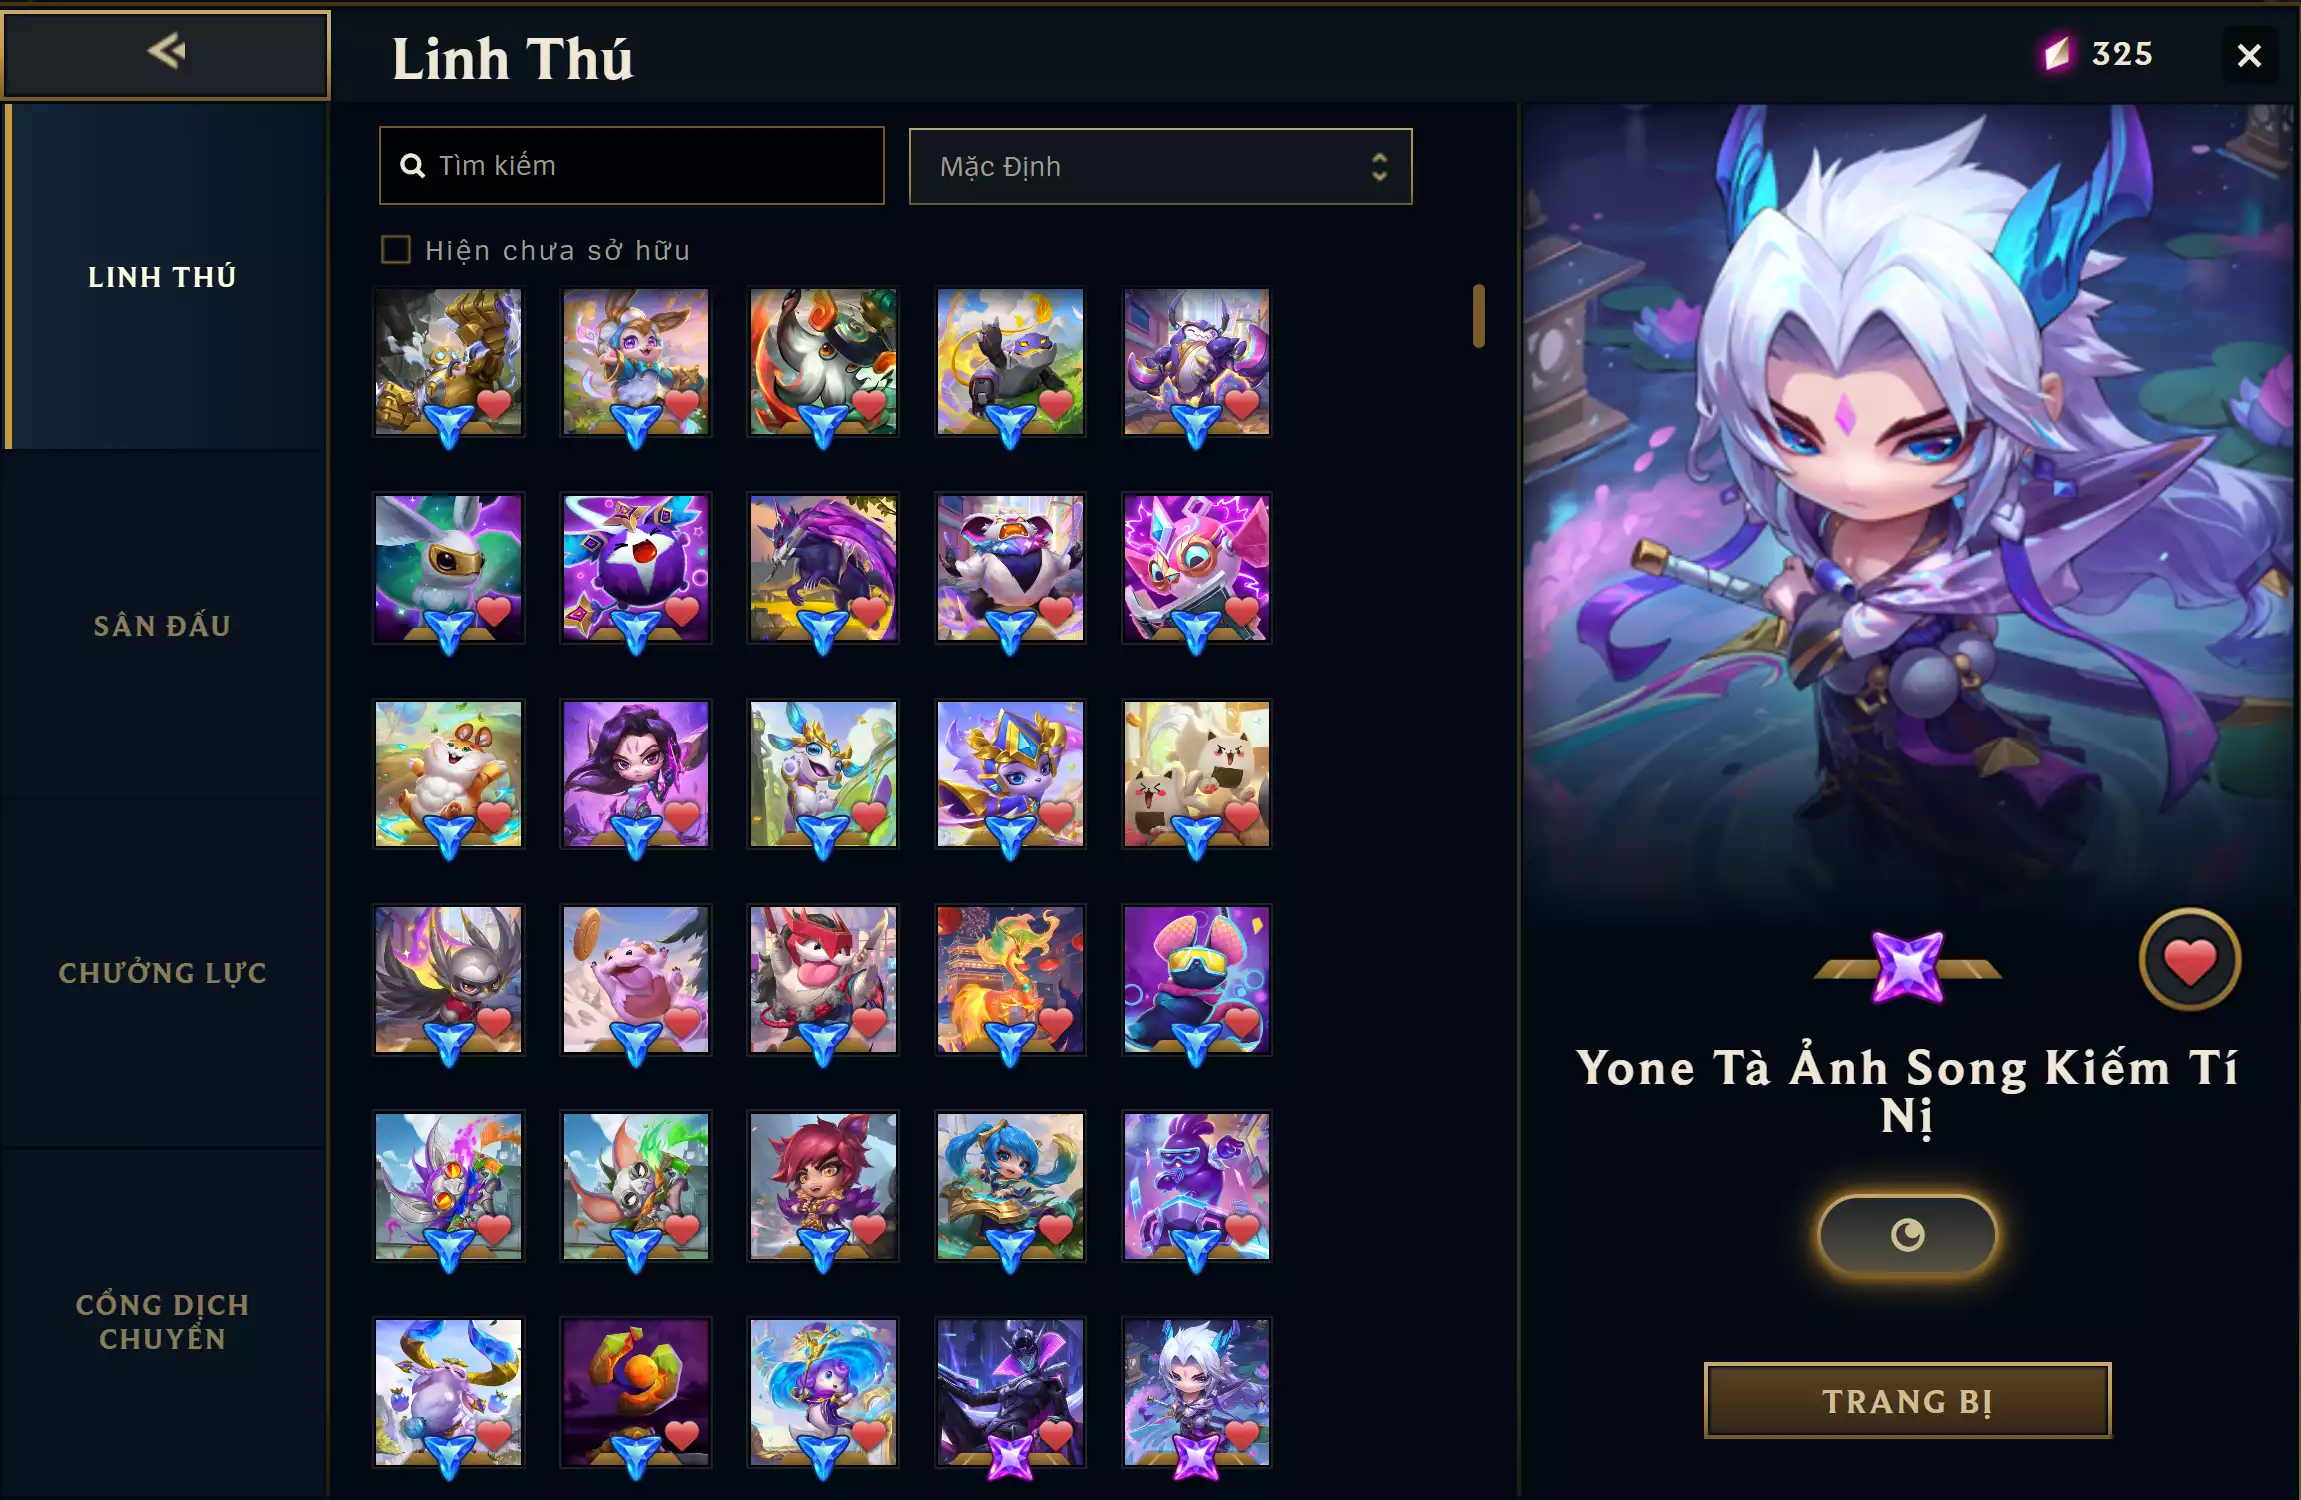This screenshot has height=1500, width=2301.
Task: Click the up-down arrows of sort dropdown
Action: click(x=1380, y=166)
